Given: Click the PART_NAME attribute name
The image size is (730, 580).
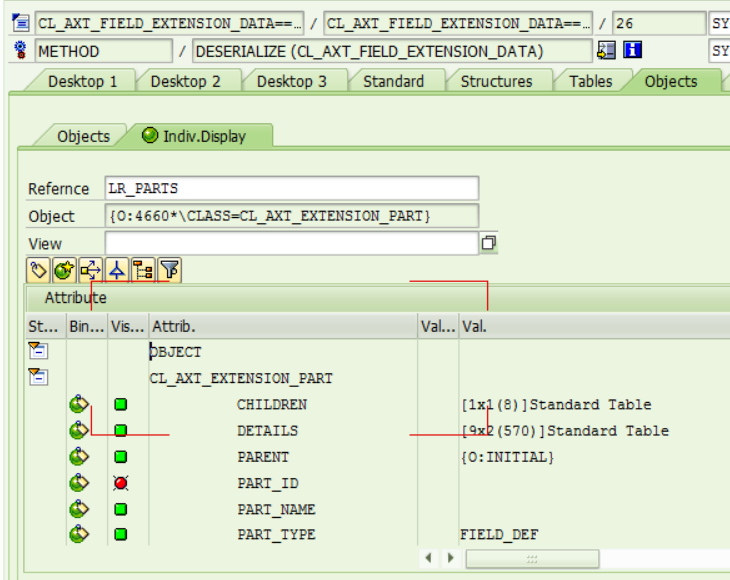Looking at the screenshot, I should tap(276, 509).
